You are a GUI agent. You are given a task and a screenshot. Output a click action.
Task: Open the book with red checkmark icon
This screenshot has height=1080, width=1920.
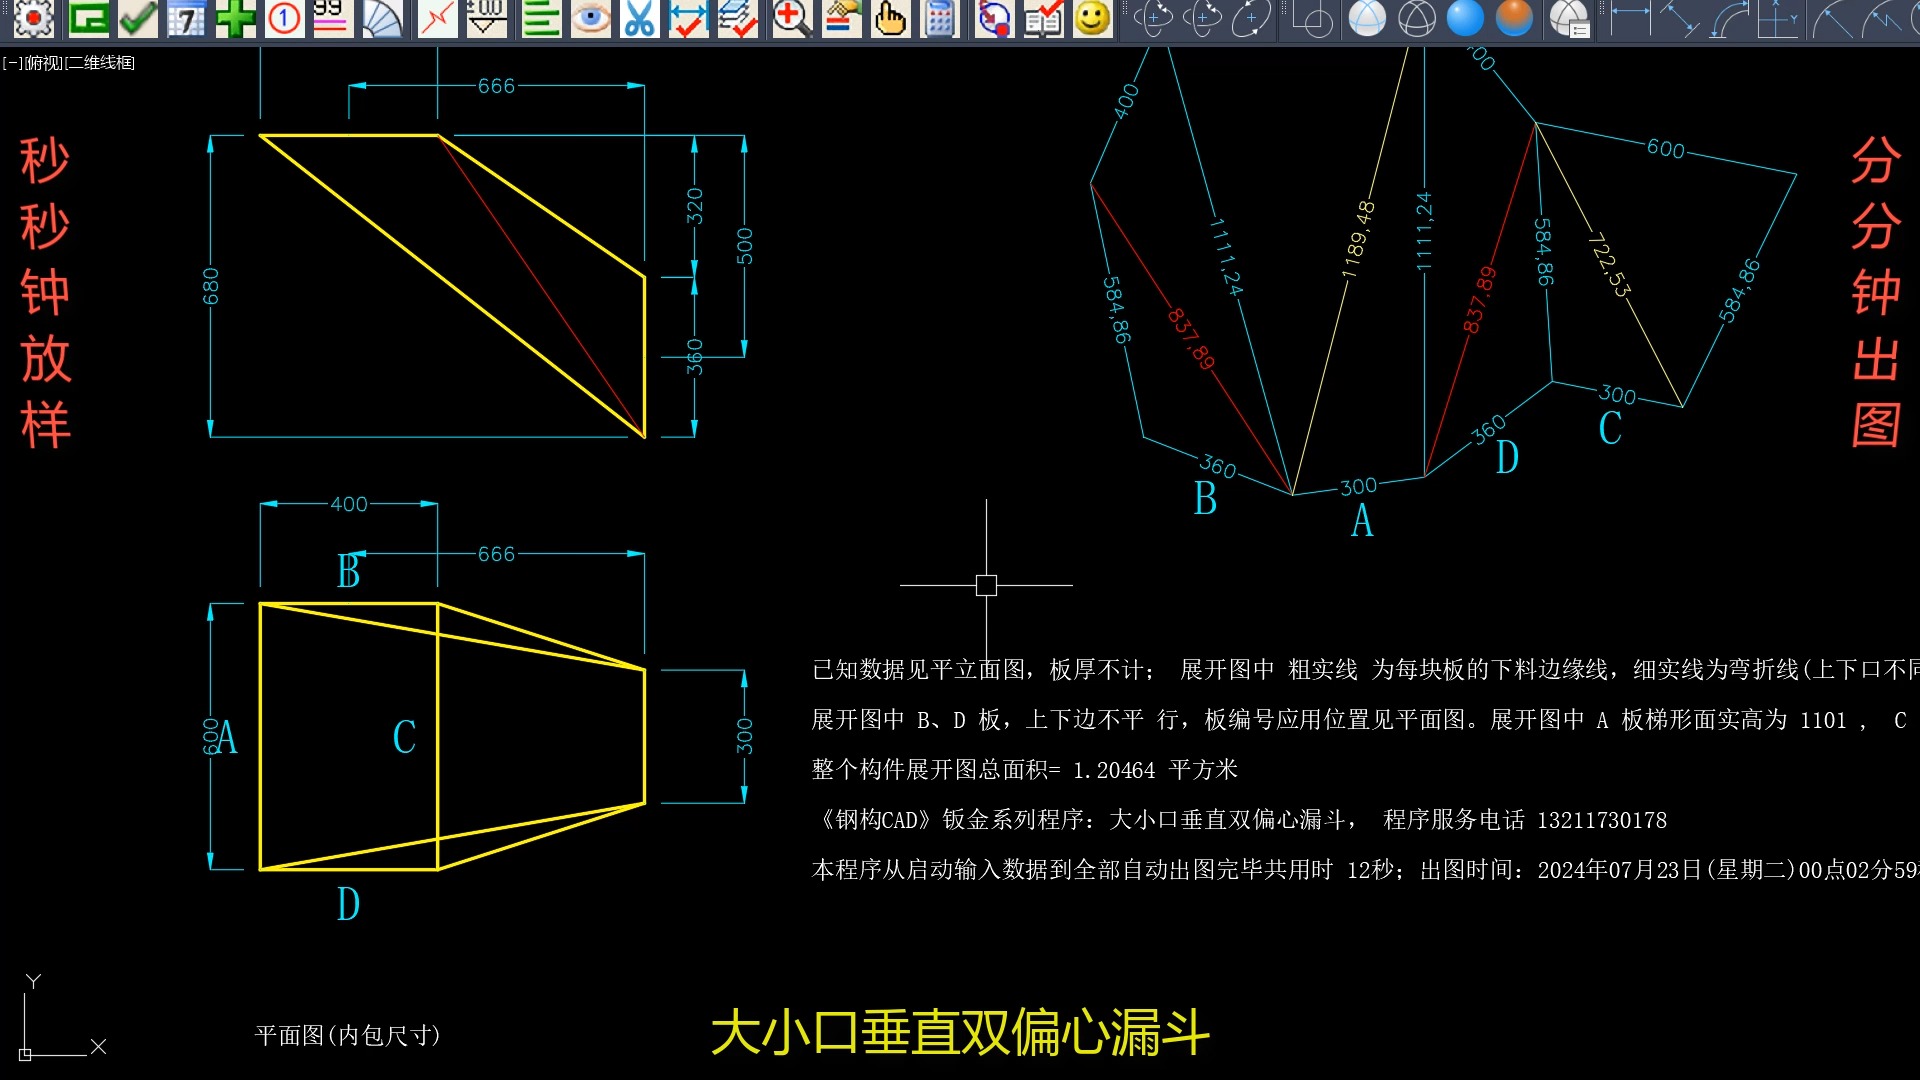tap(1042, 18)
